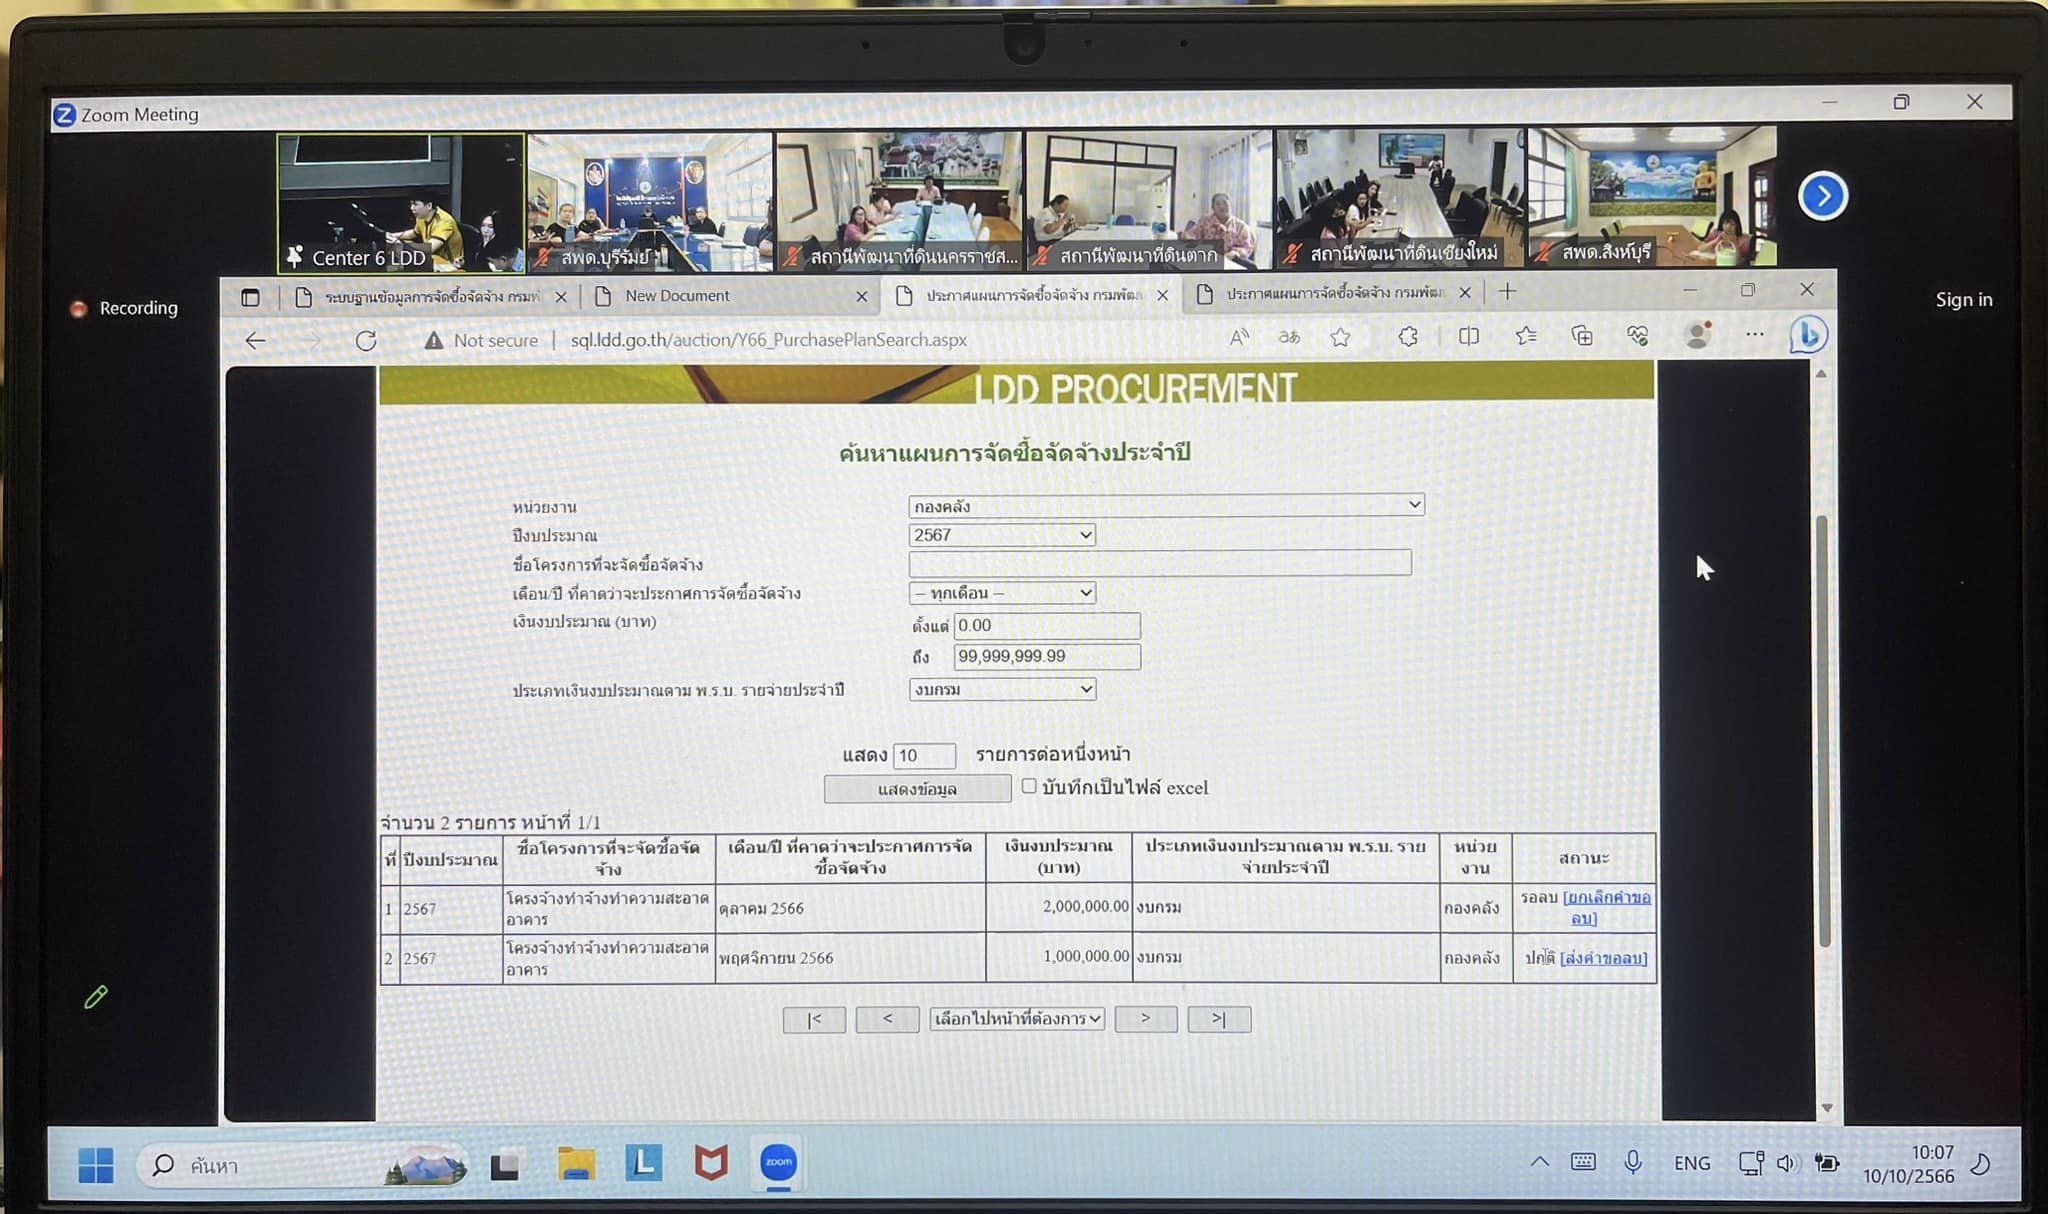
Task: Click the แสดงข้อมูล button
Action: (917, 789)
